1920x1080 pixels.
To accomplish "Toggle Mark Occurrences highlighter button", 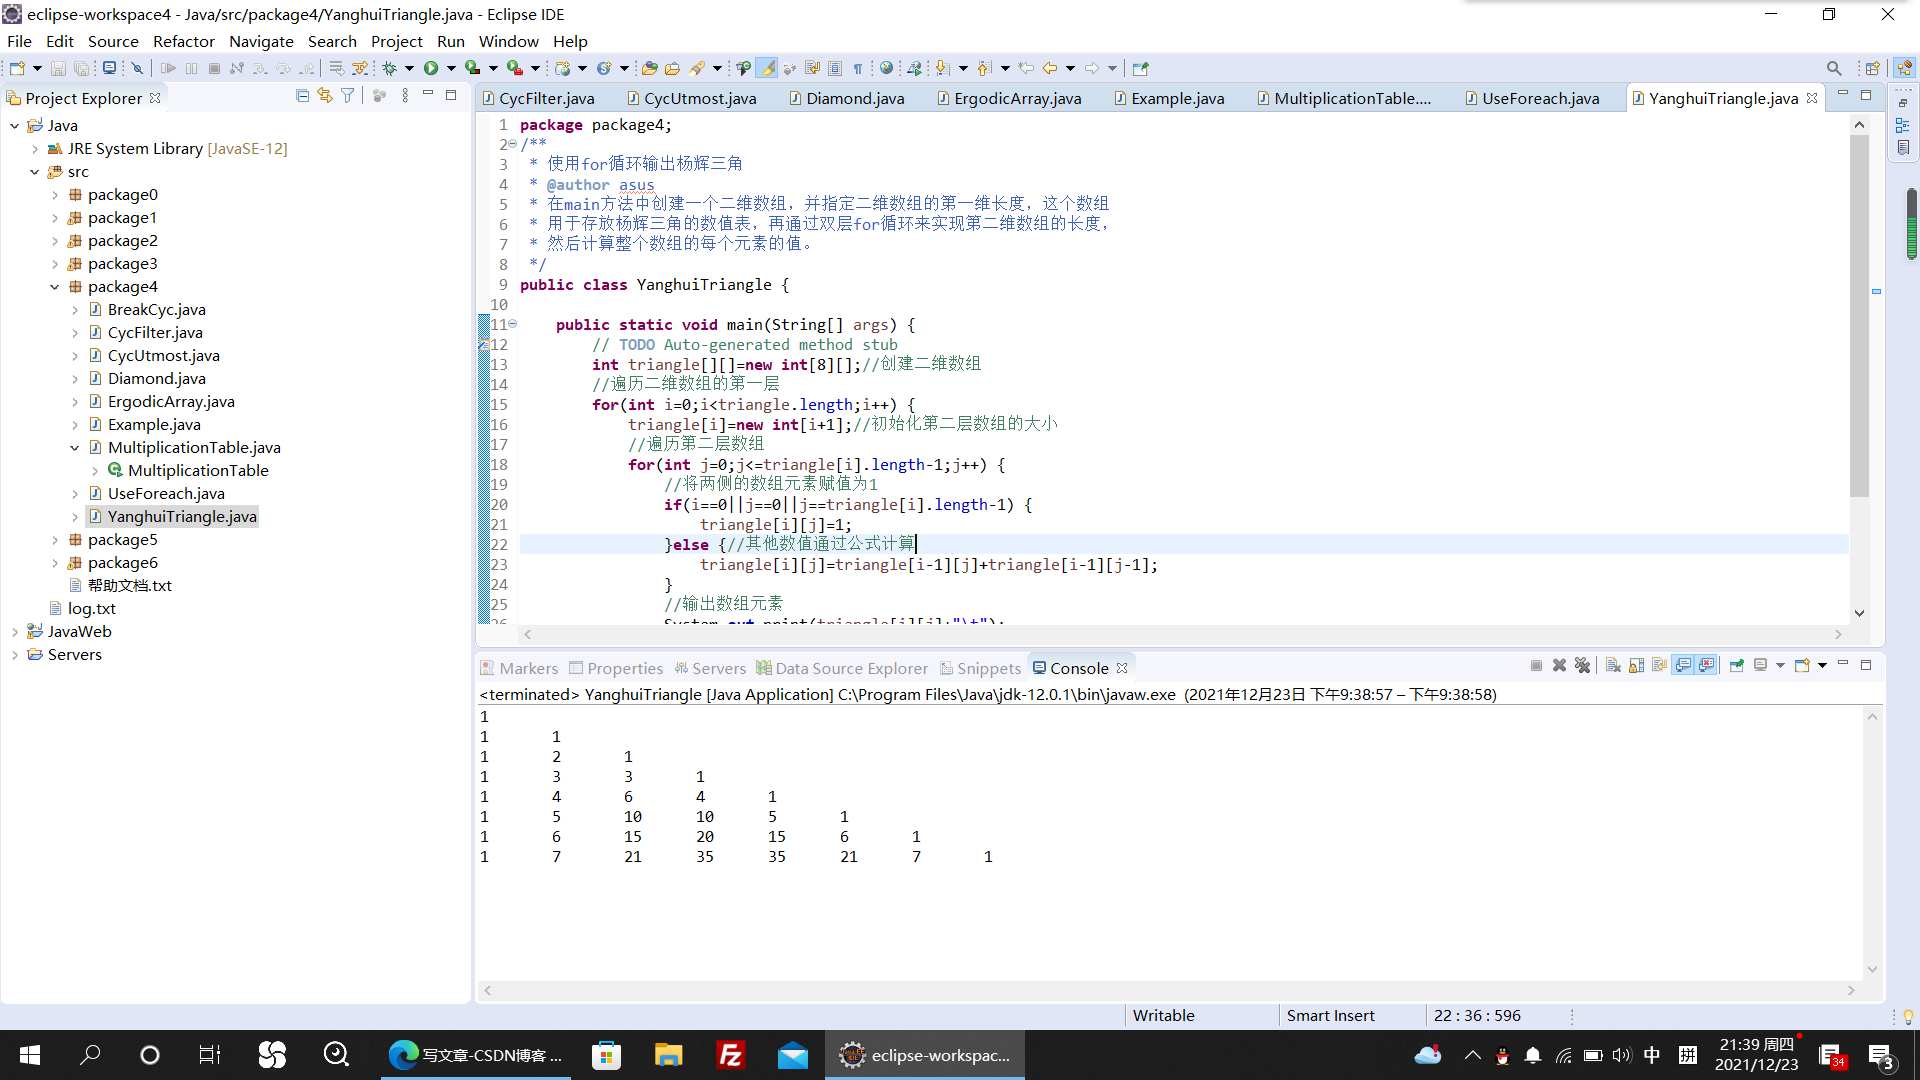I will 766,68.
